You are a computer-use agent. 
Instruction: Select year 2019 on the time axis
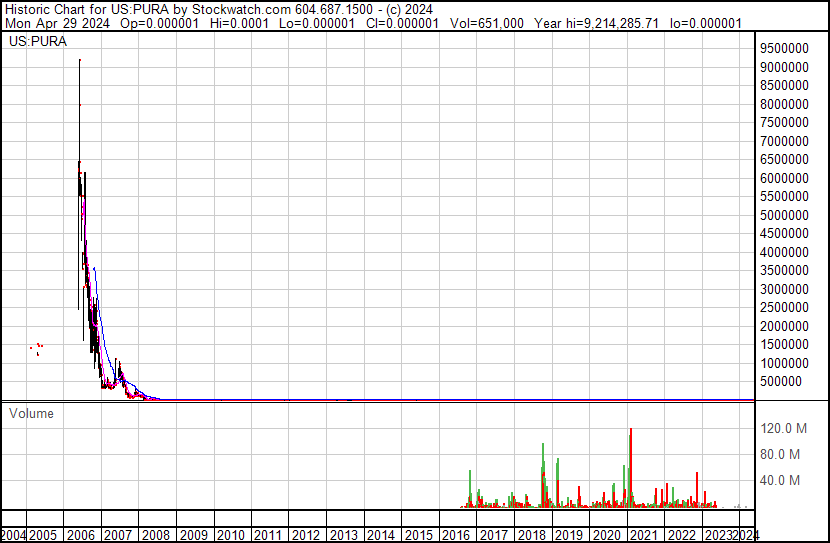(x=569, y=535)
